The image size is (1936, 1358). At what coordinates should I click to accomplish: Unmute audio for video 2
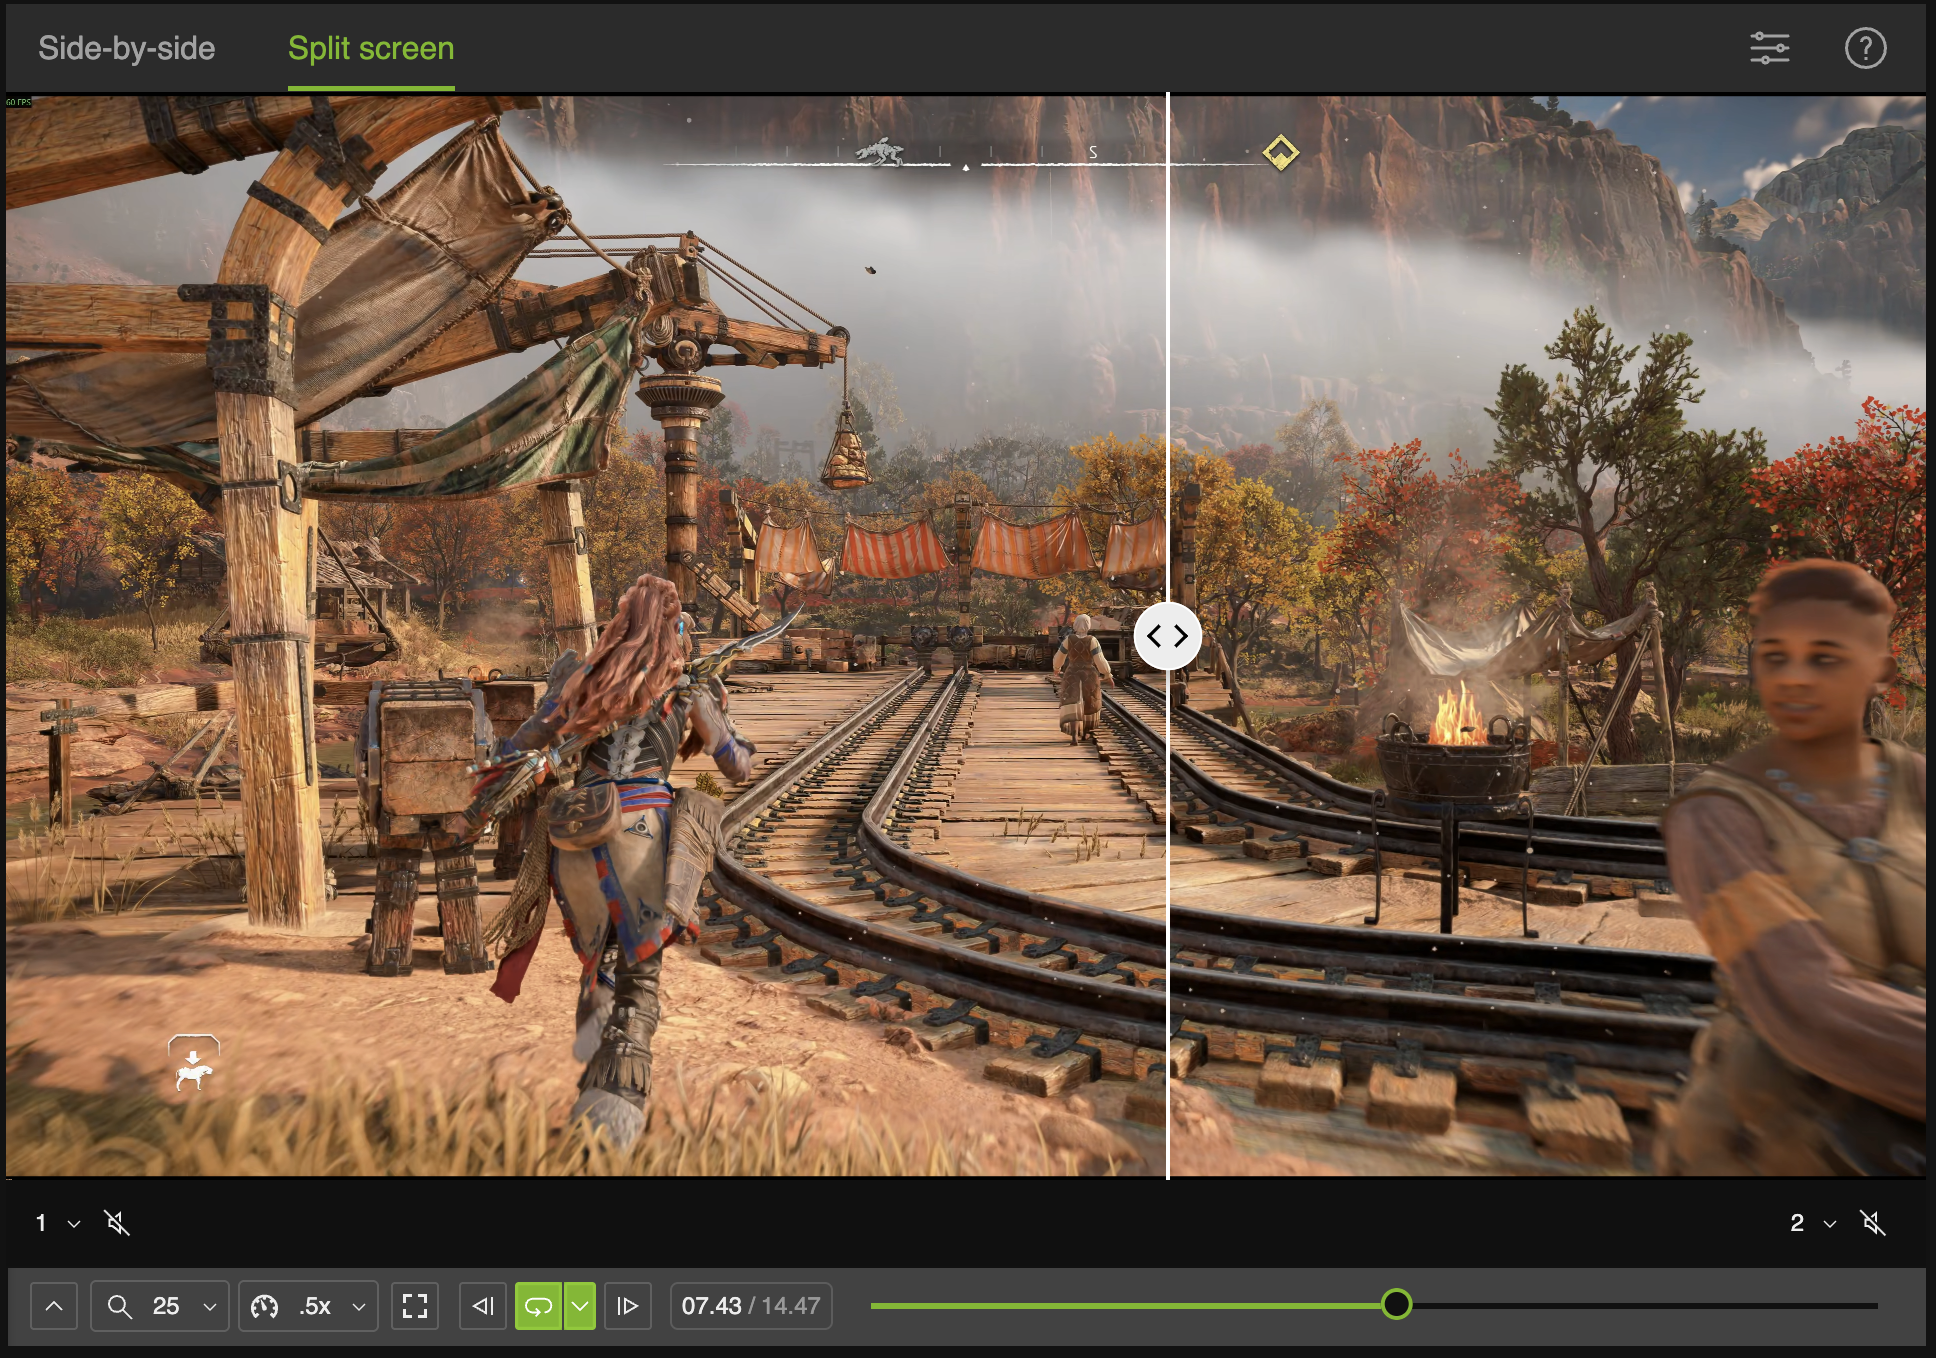1872,1222
